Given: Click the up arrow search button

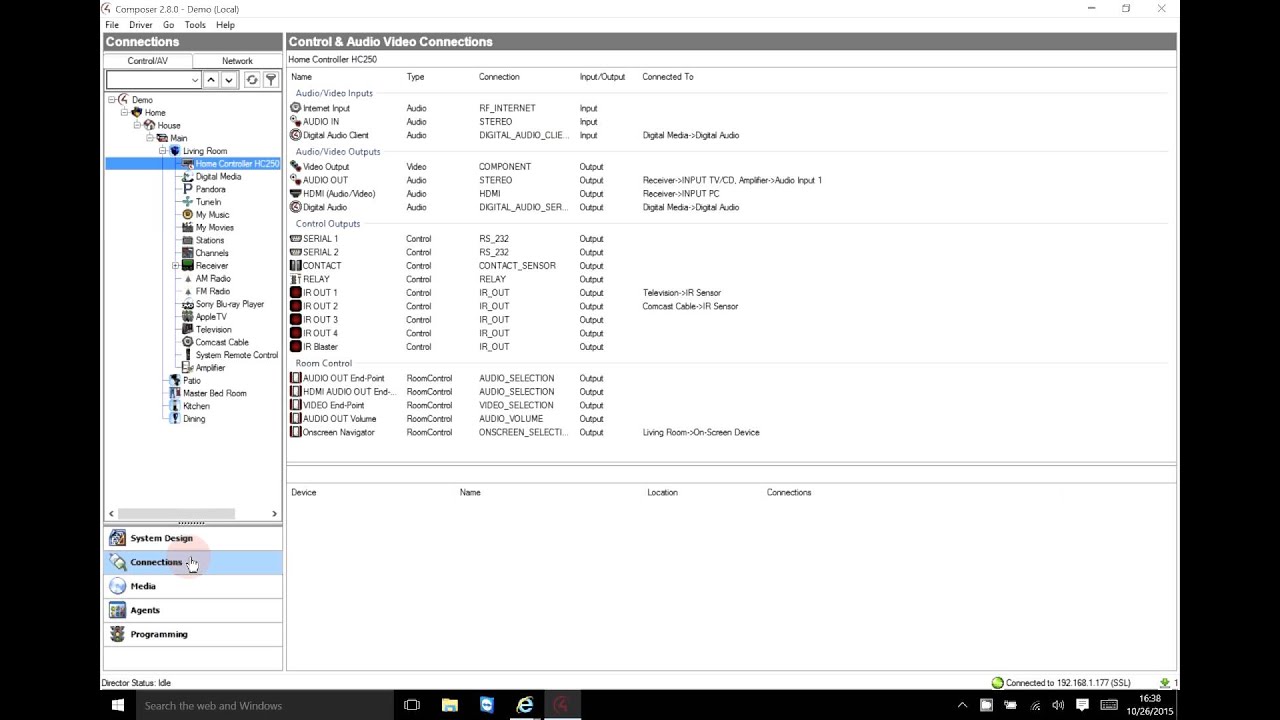Looking at the screenshot, I should pyautogui.click(x=211, y=80).
